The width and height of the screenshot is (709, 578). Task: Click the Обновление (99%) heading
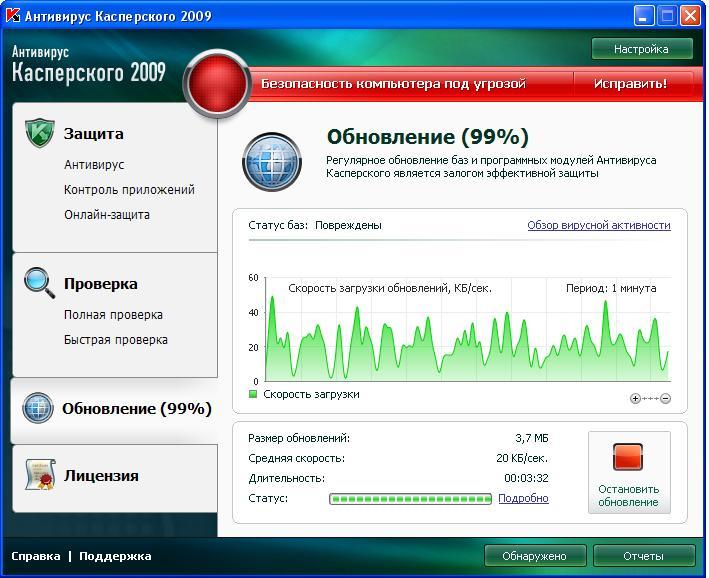coord(428,137)
